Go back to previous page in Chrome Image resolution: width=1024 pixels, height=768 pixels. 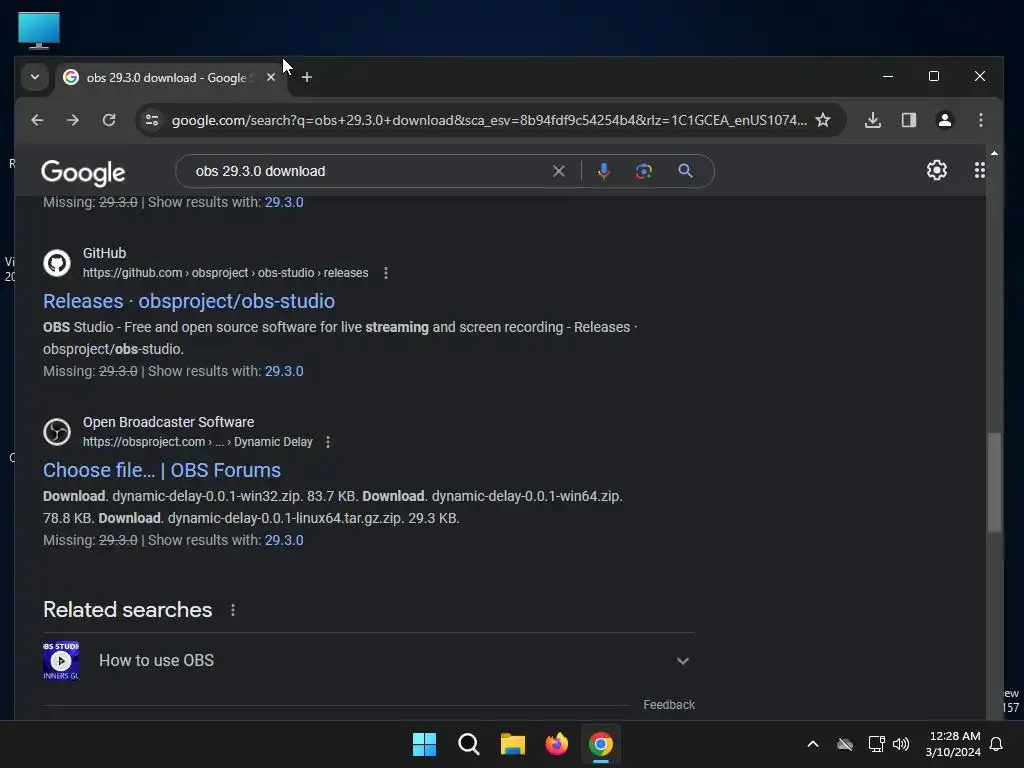click(x=37, y=120)
